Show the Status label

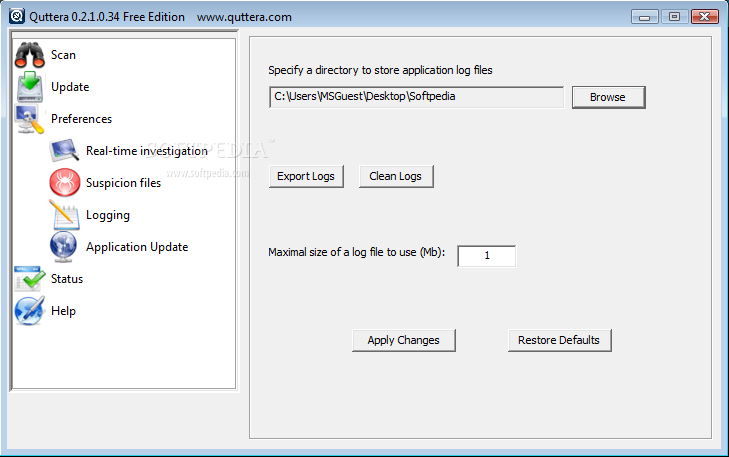pyautogui.click(x=67, y=279)
